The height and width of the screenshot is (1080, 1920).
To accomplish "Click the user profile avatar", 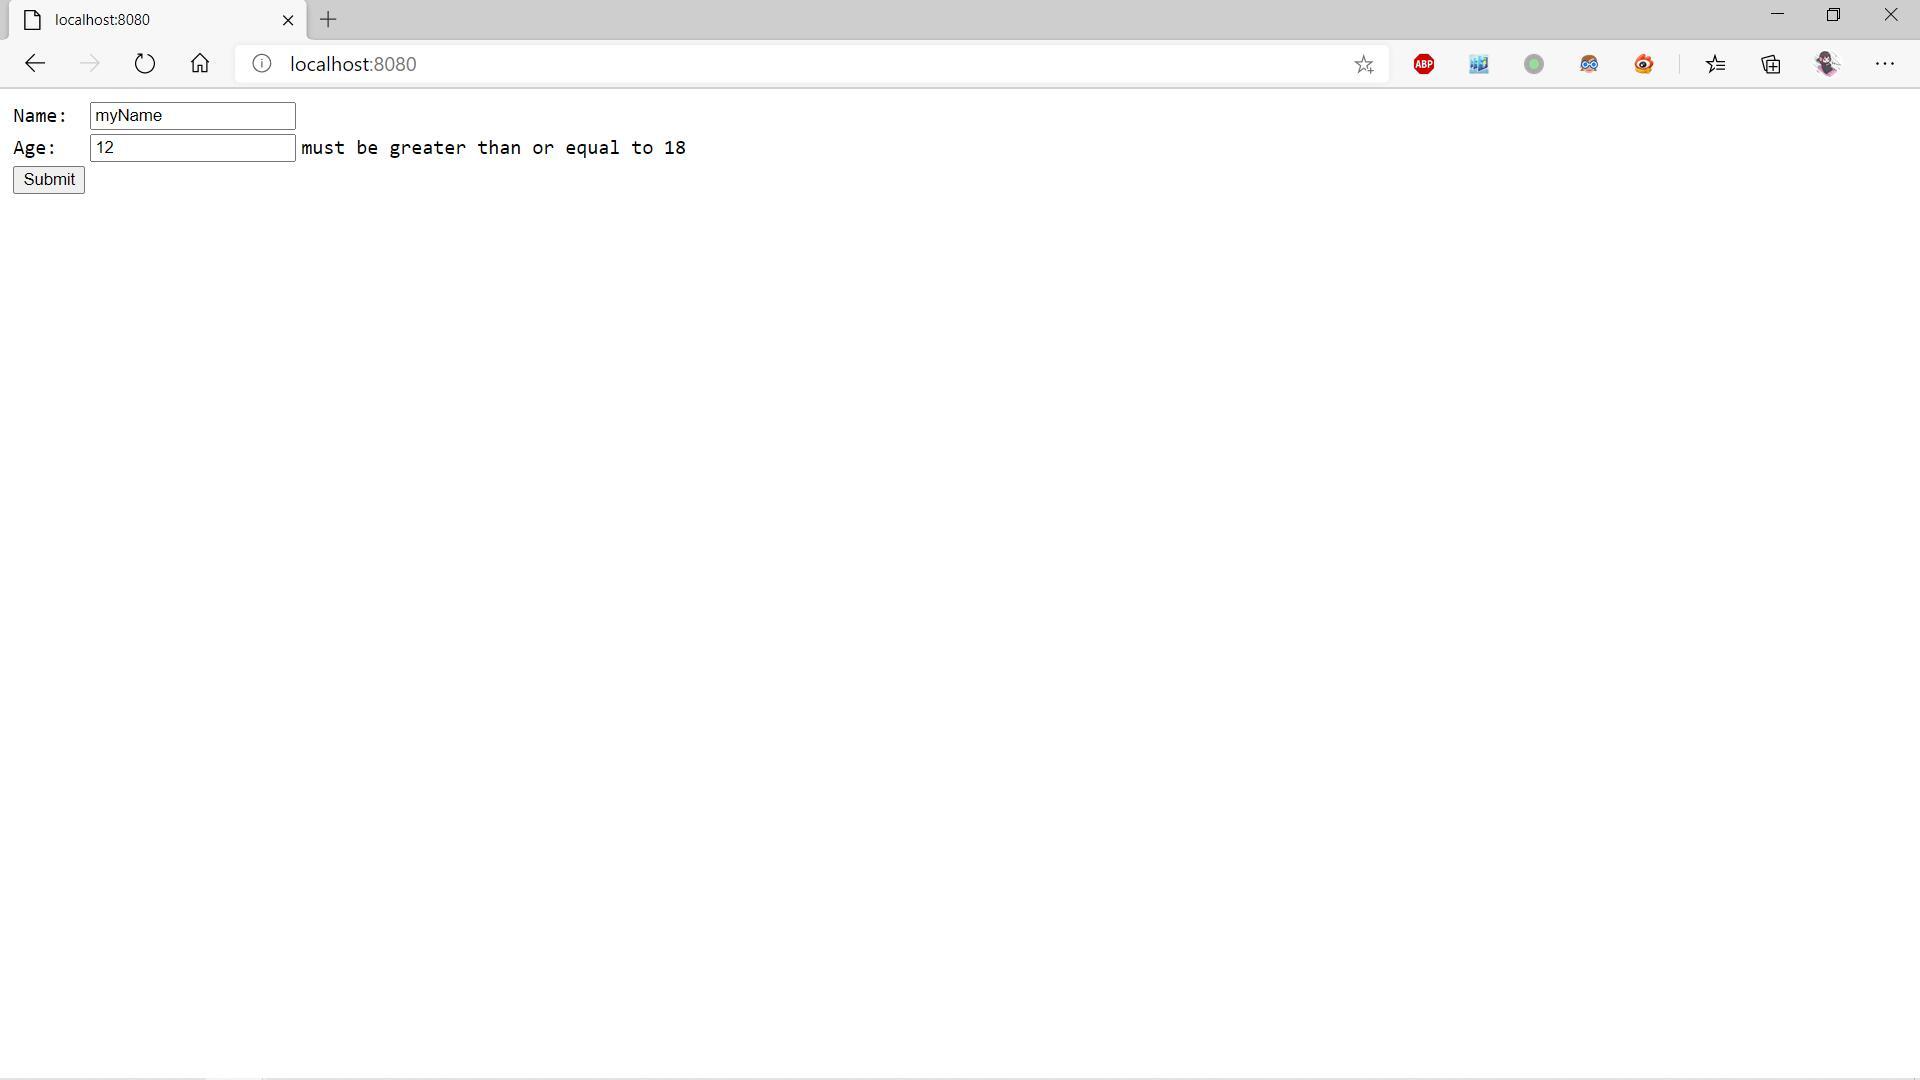I will (x=1827, y=64).
